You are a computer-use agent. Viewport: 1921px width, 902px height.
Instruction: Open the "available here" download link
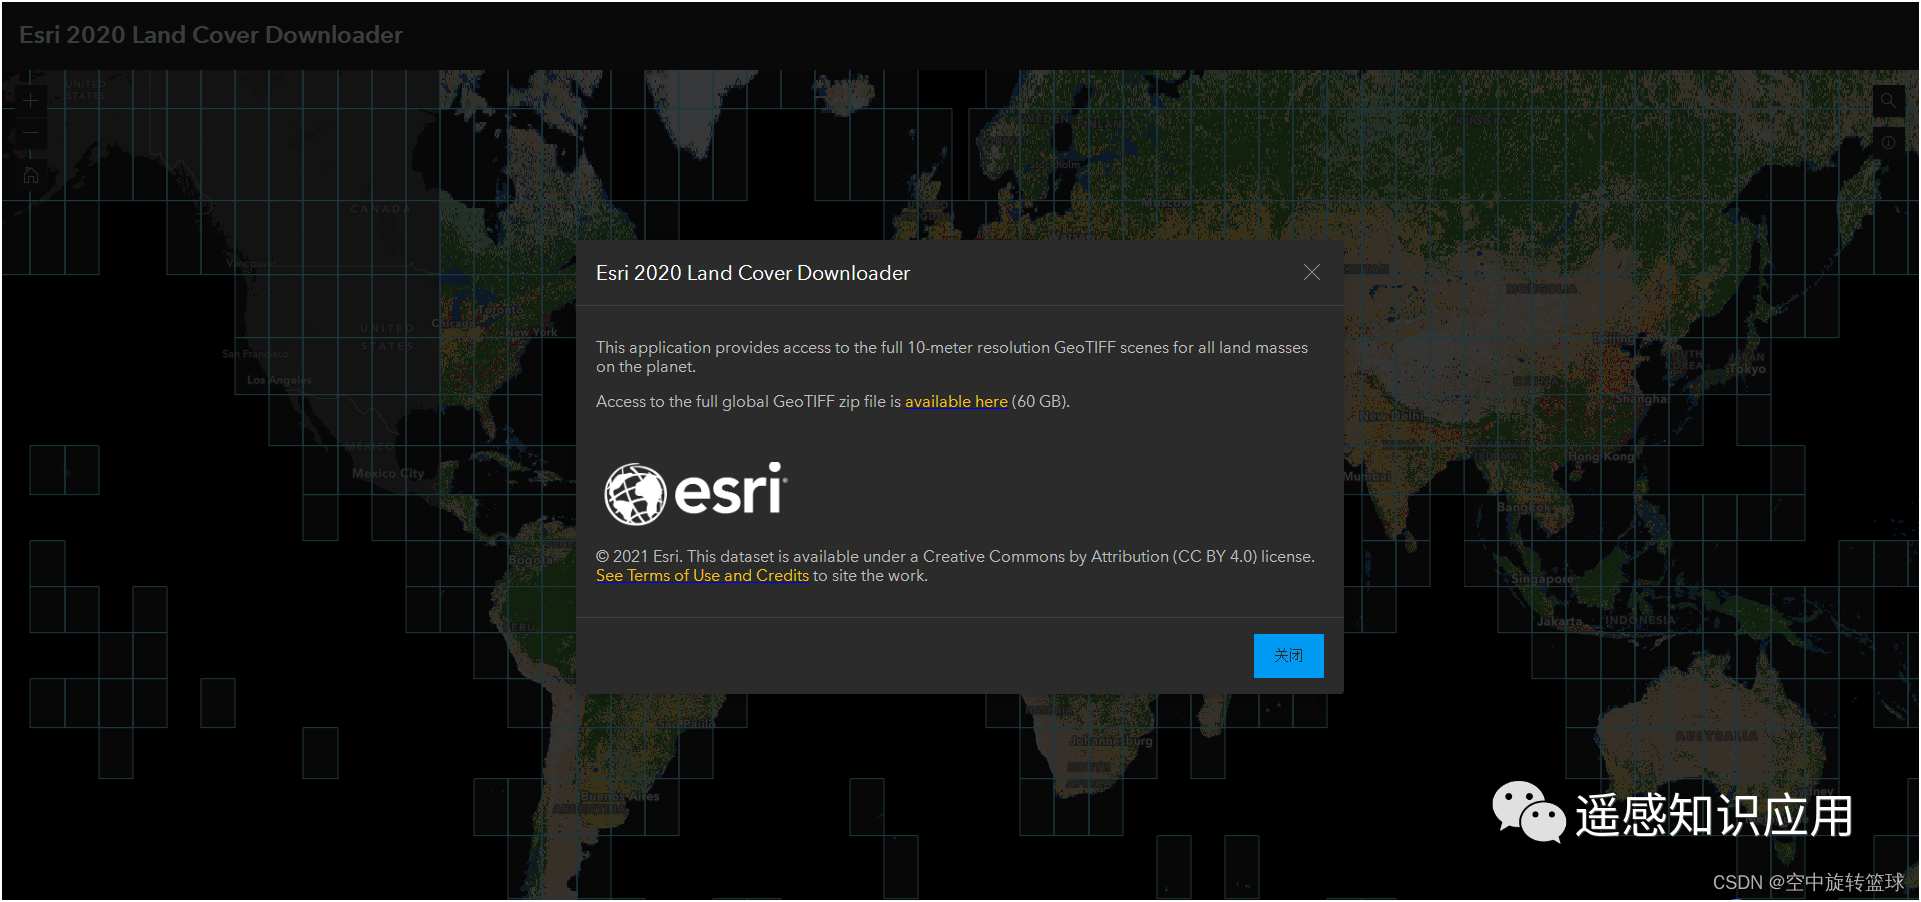coord(955,402)
